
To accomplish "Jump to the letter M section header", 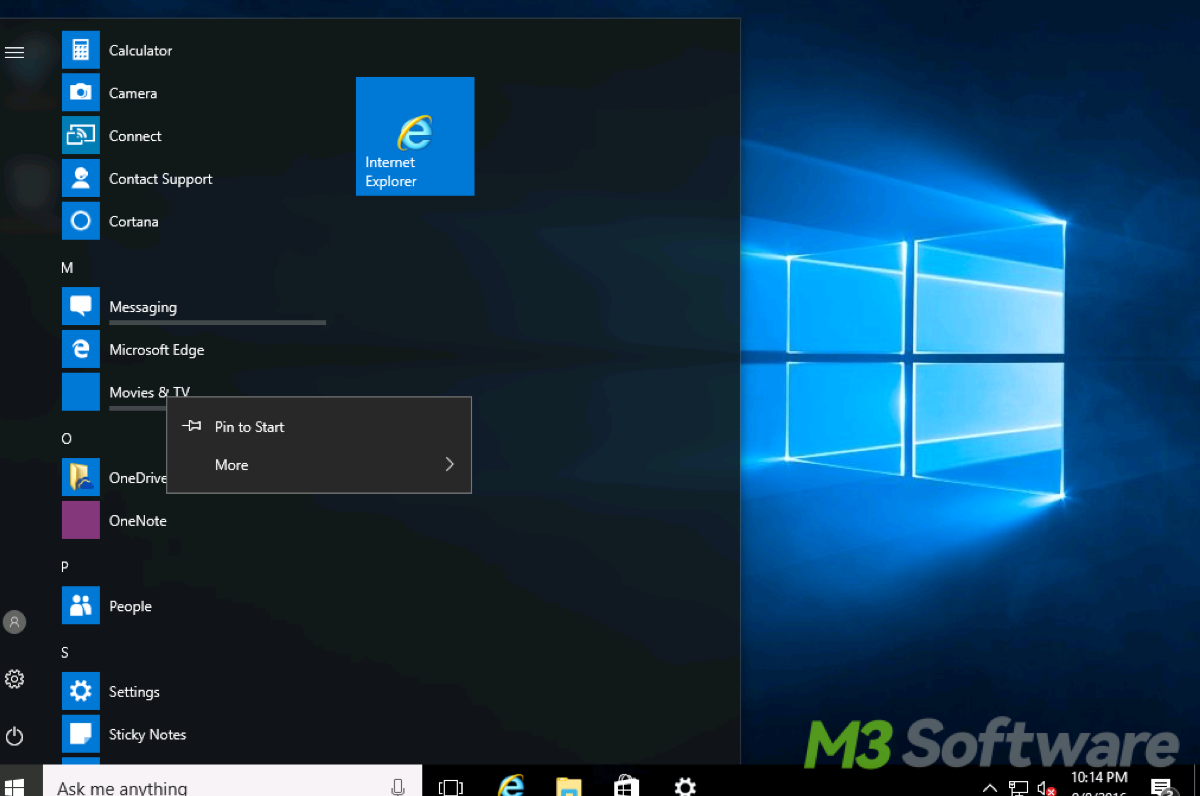I will [x=67, y=268].
